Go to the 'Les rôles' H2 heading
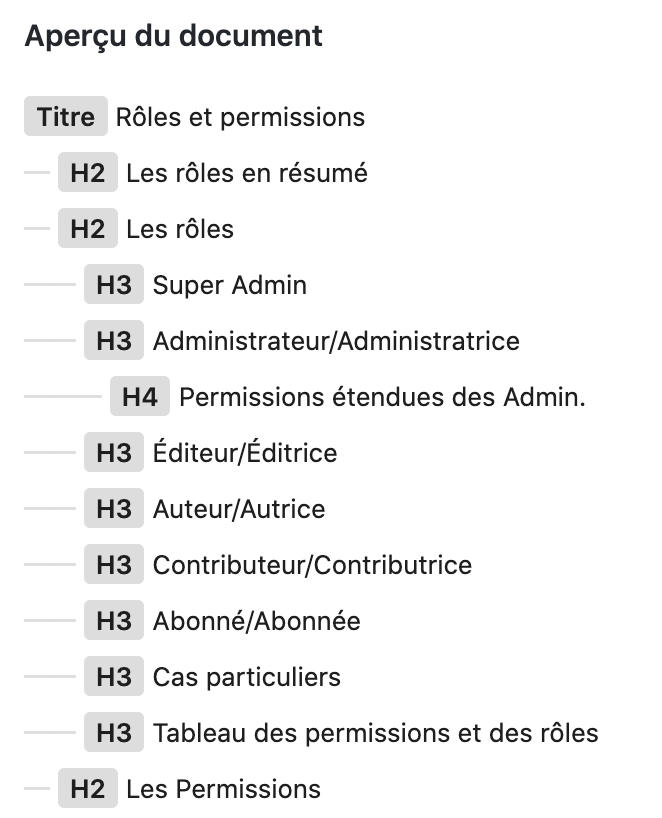The image size is (662, 818). coord(180,229)
